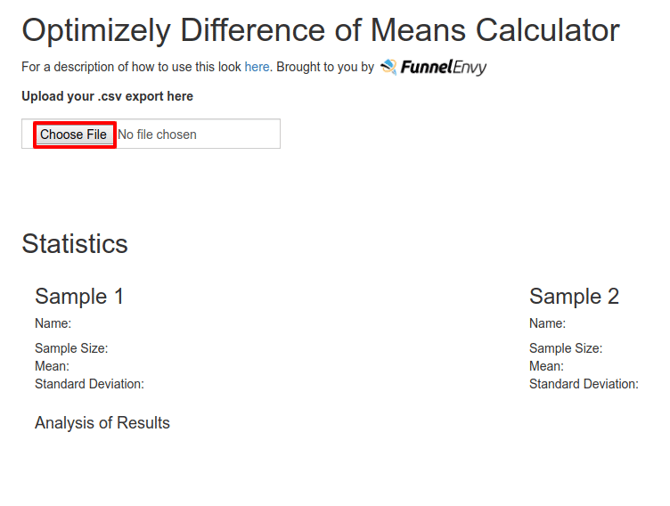Open the 'here' description link
Viewport: 670px width, 506px height.
coord(257,67)
